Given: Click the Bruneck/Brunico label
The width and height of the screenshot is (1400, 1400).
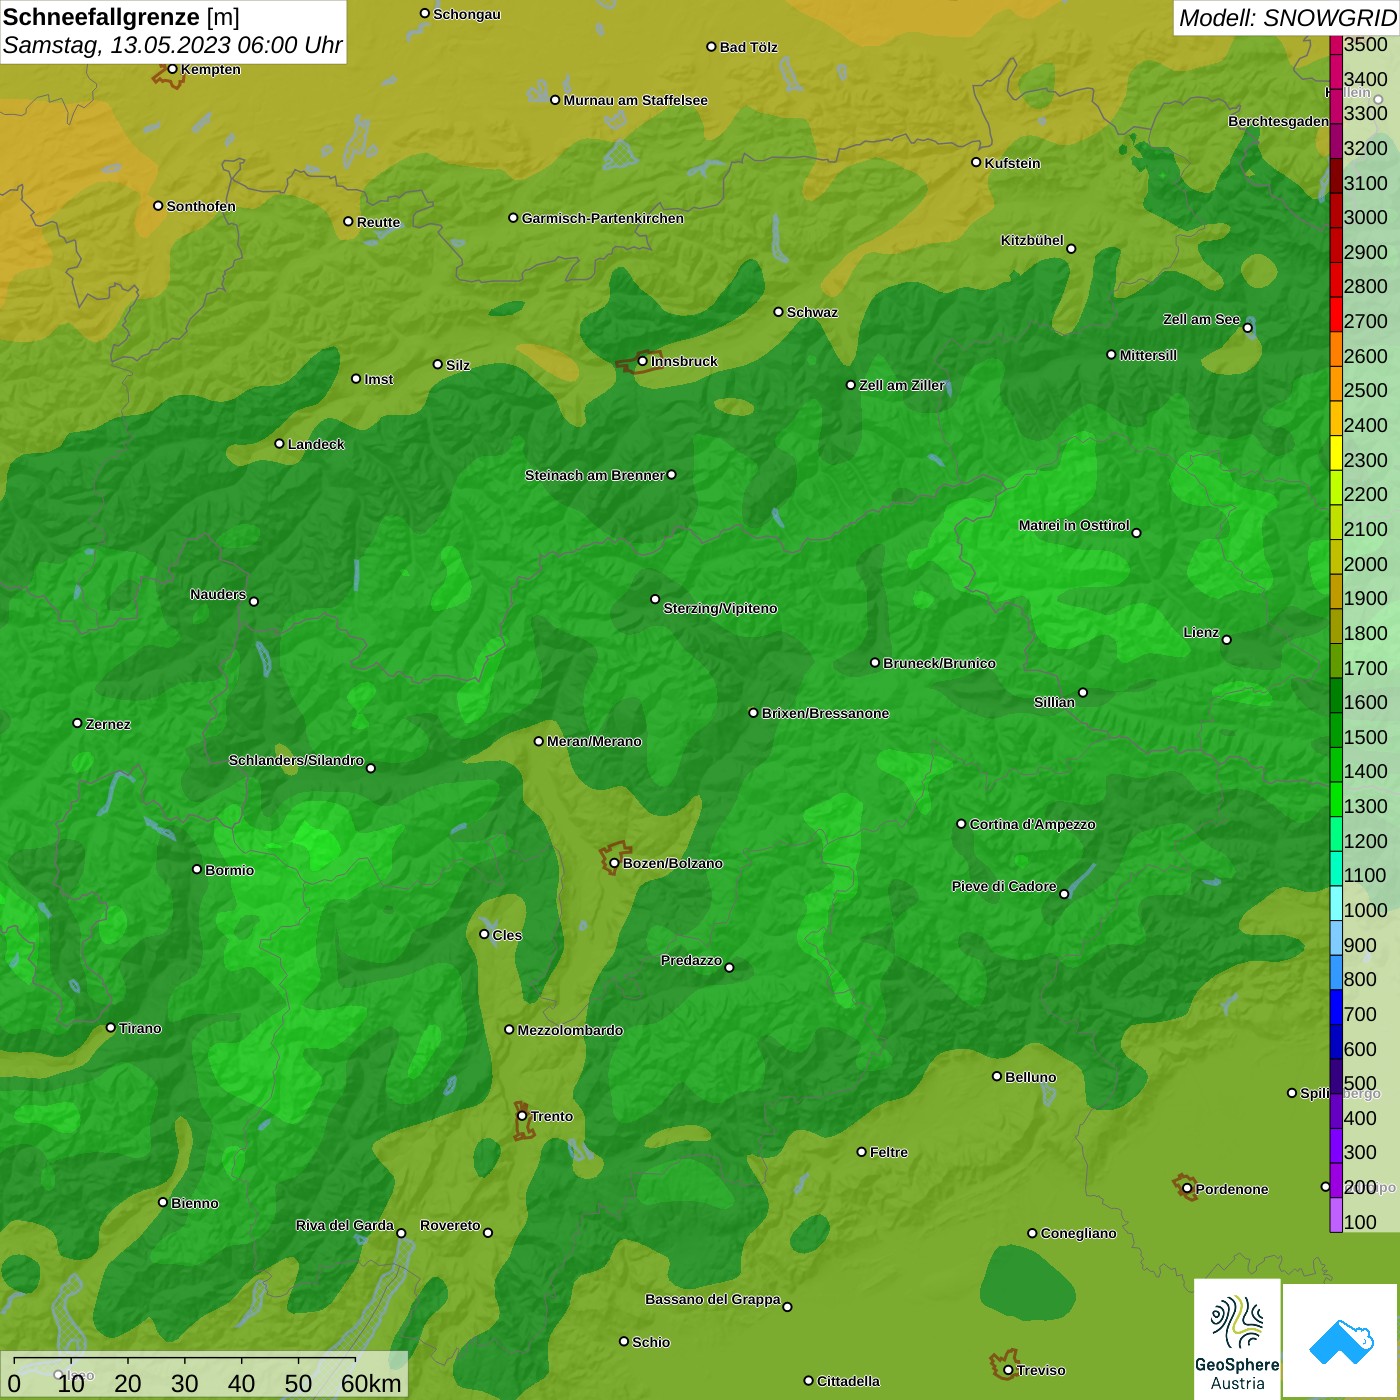Looking at the screenshot, I should 939,663.
